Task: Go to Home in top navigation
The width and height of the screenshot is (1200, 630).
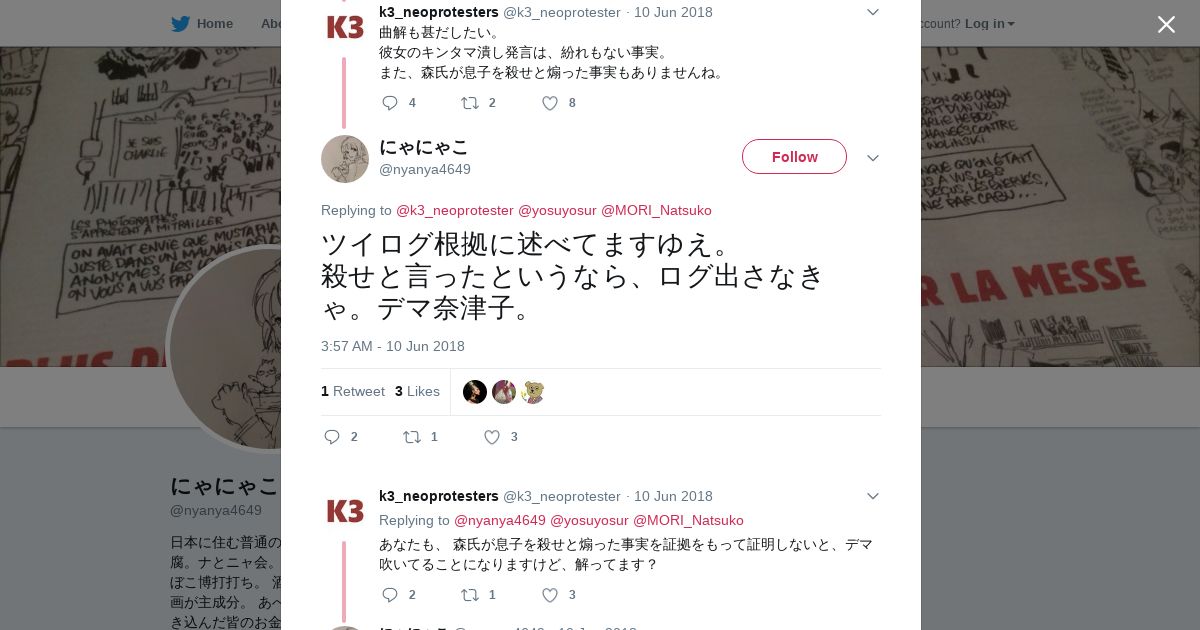Action: [x=214, y=23]
